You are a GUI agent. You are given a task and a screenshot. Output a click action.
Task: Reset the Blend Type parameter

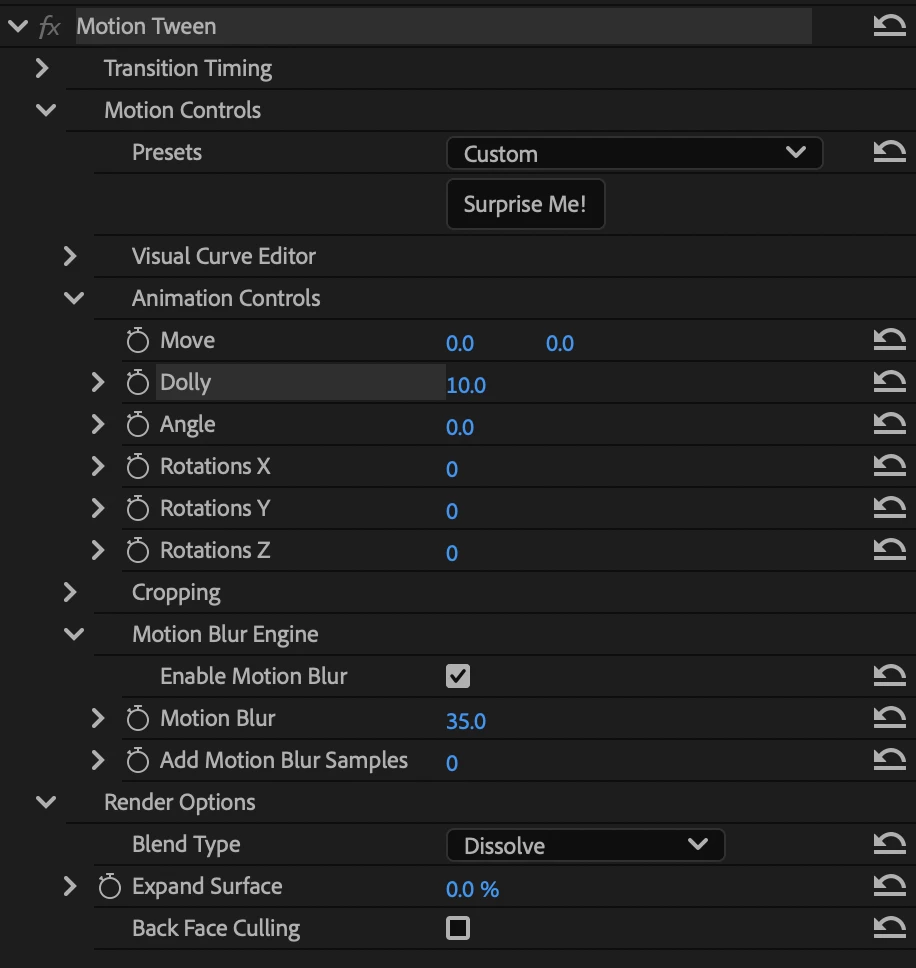tap(889, 843)
